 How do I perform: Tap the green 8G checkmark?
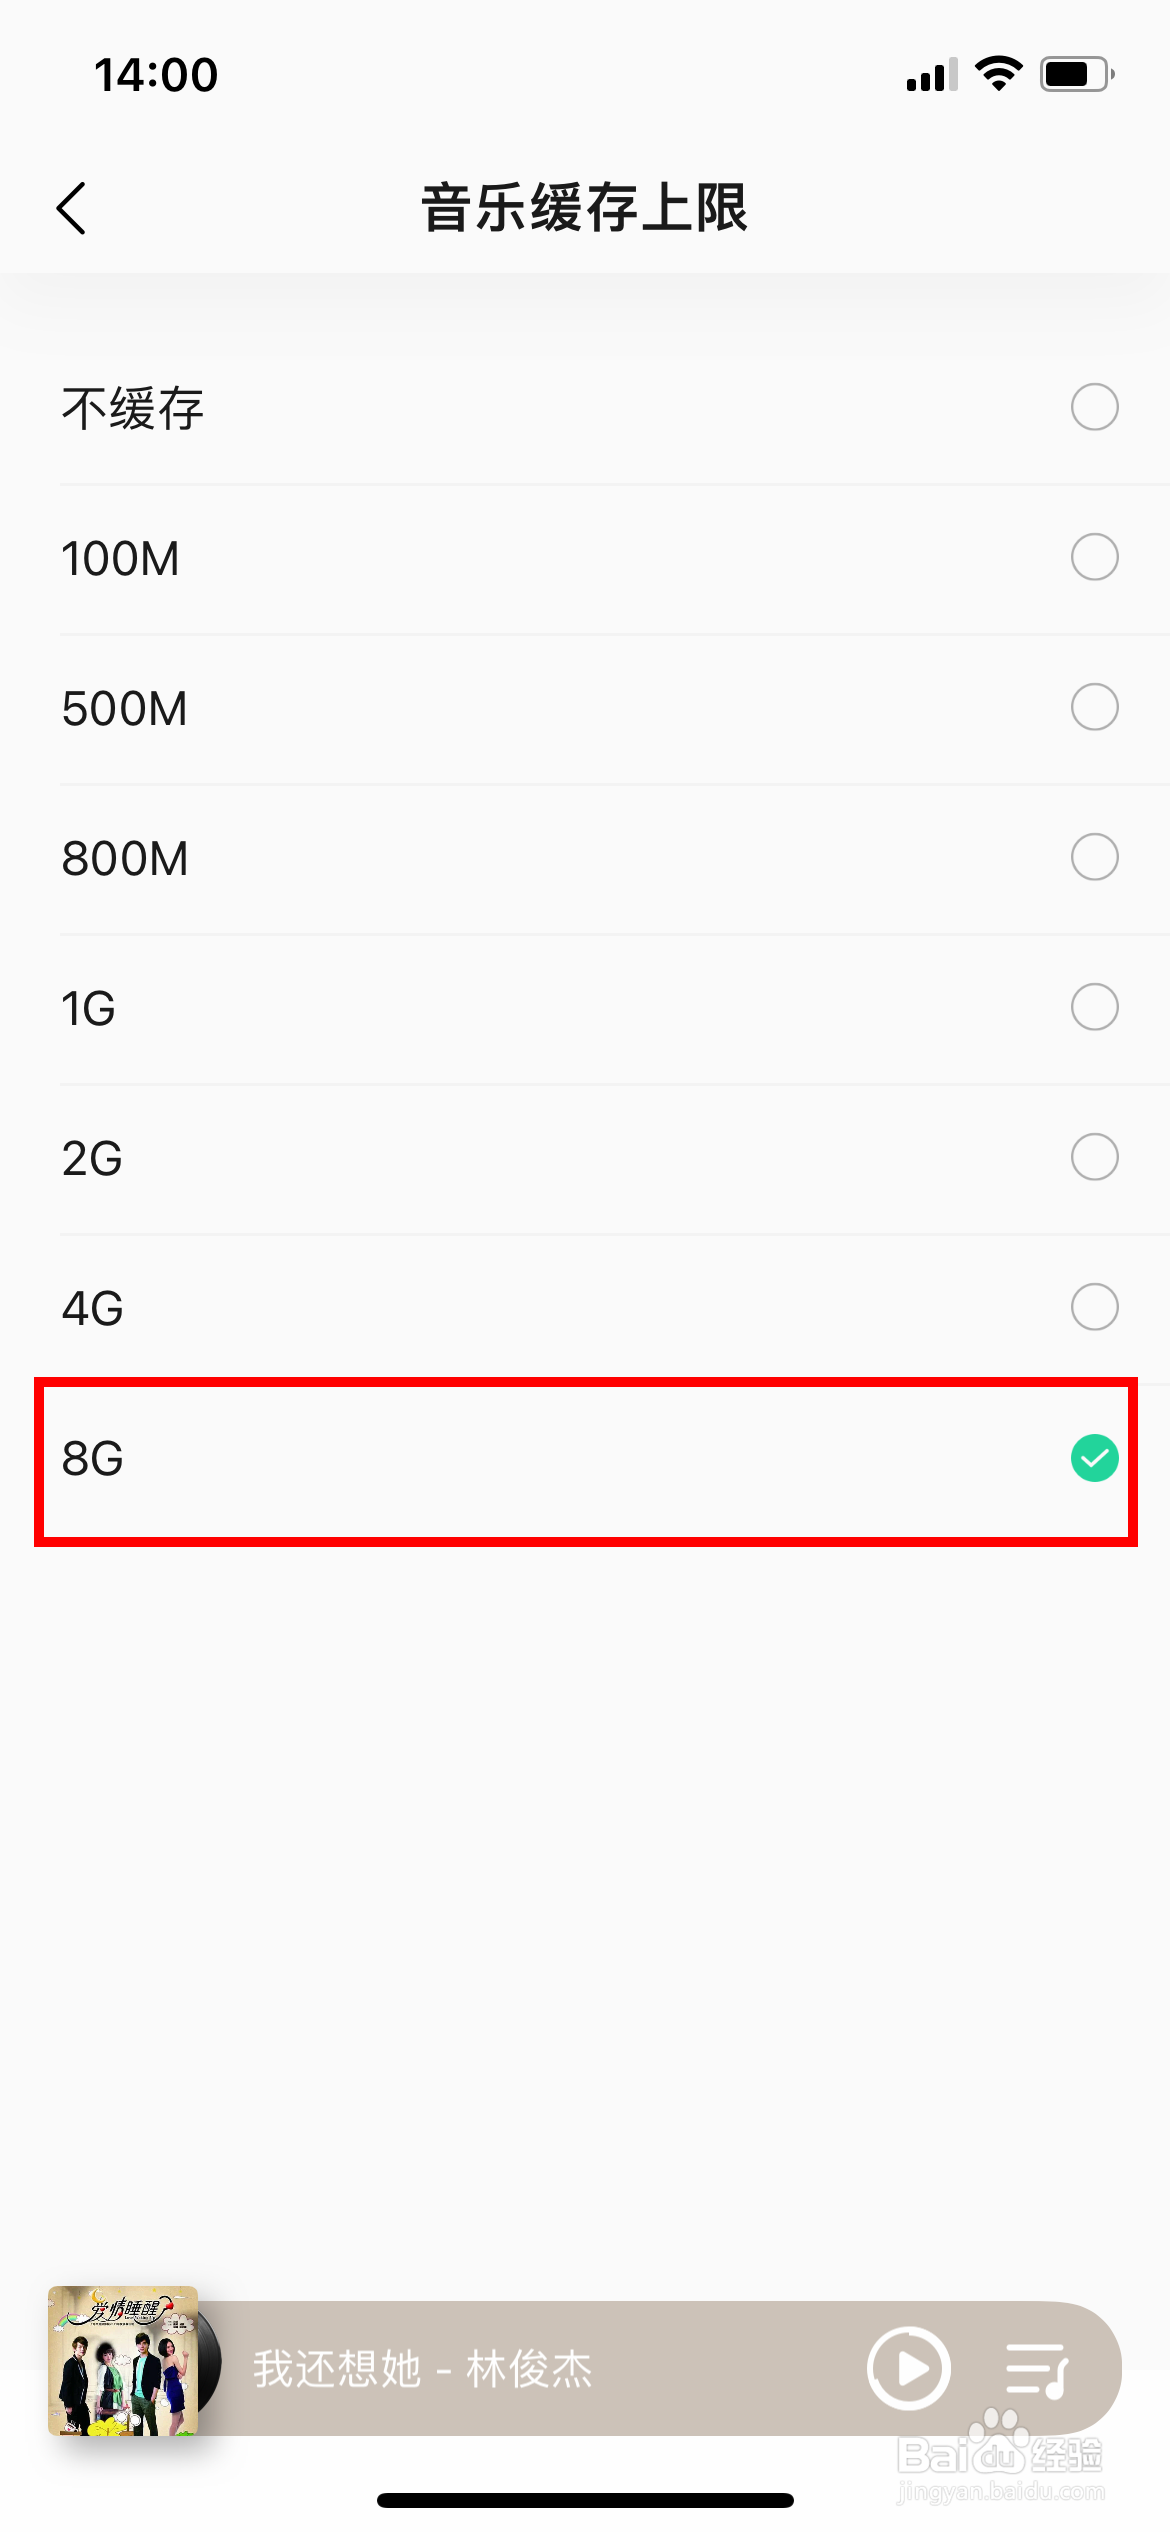click(1094, 1458)
